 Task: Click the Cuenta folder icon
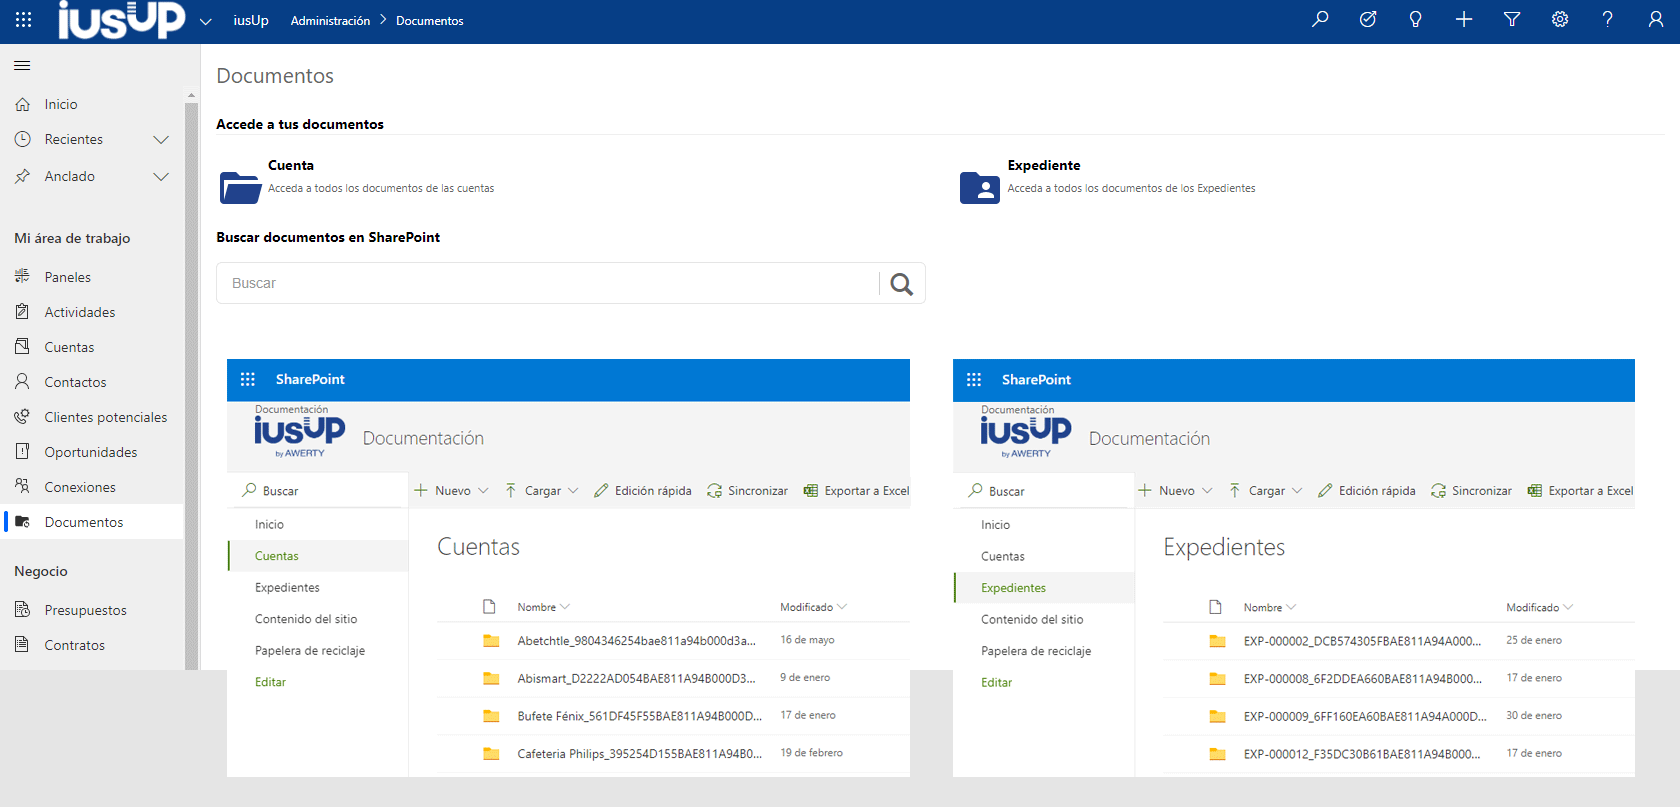coord(240,187)
